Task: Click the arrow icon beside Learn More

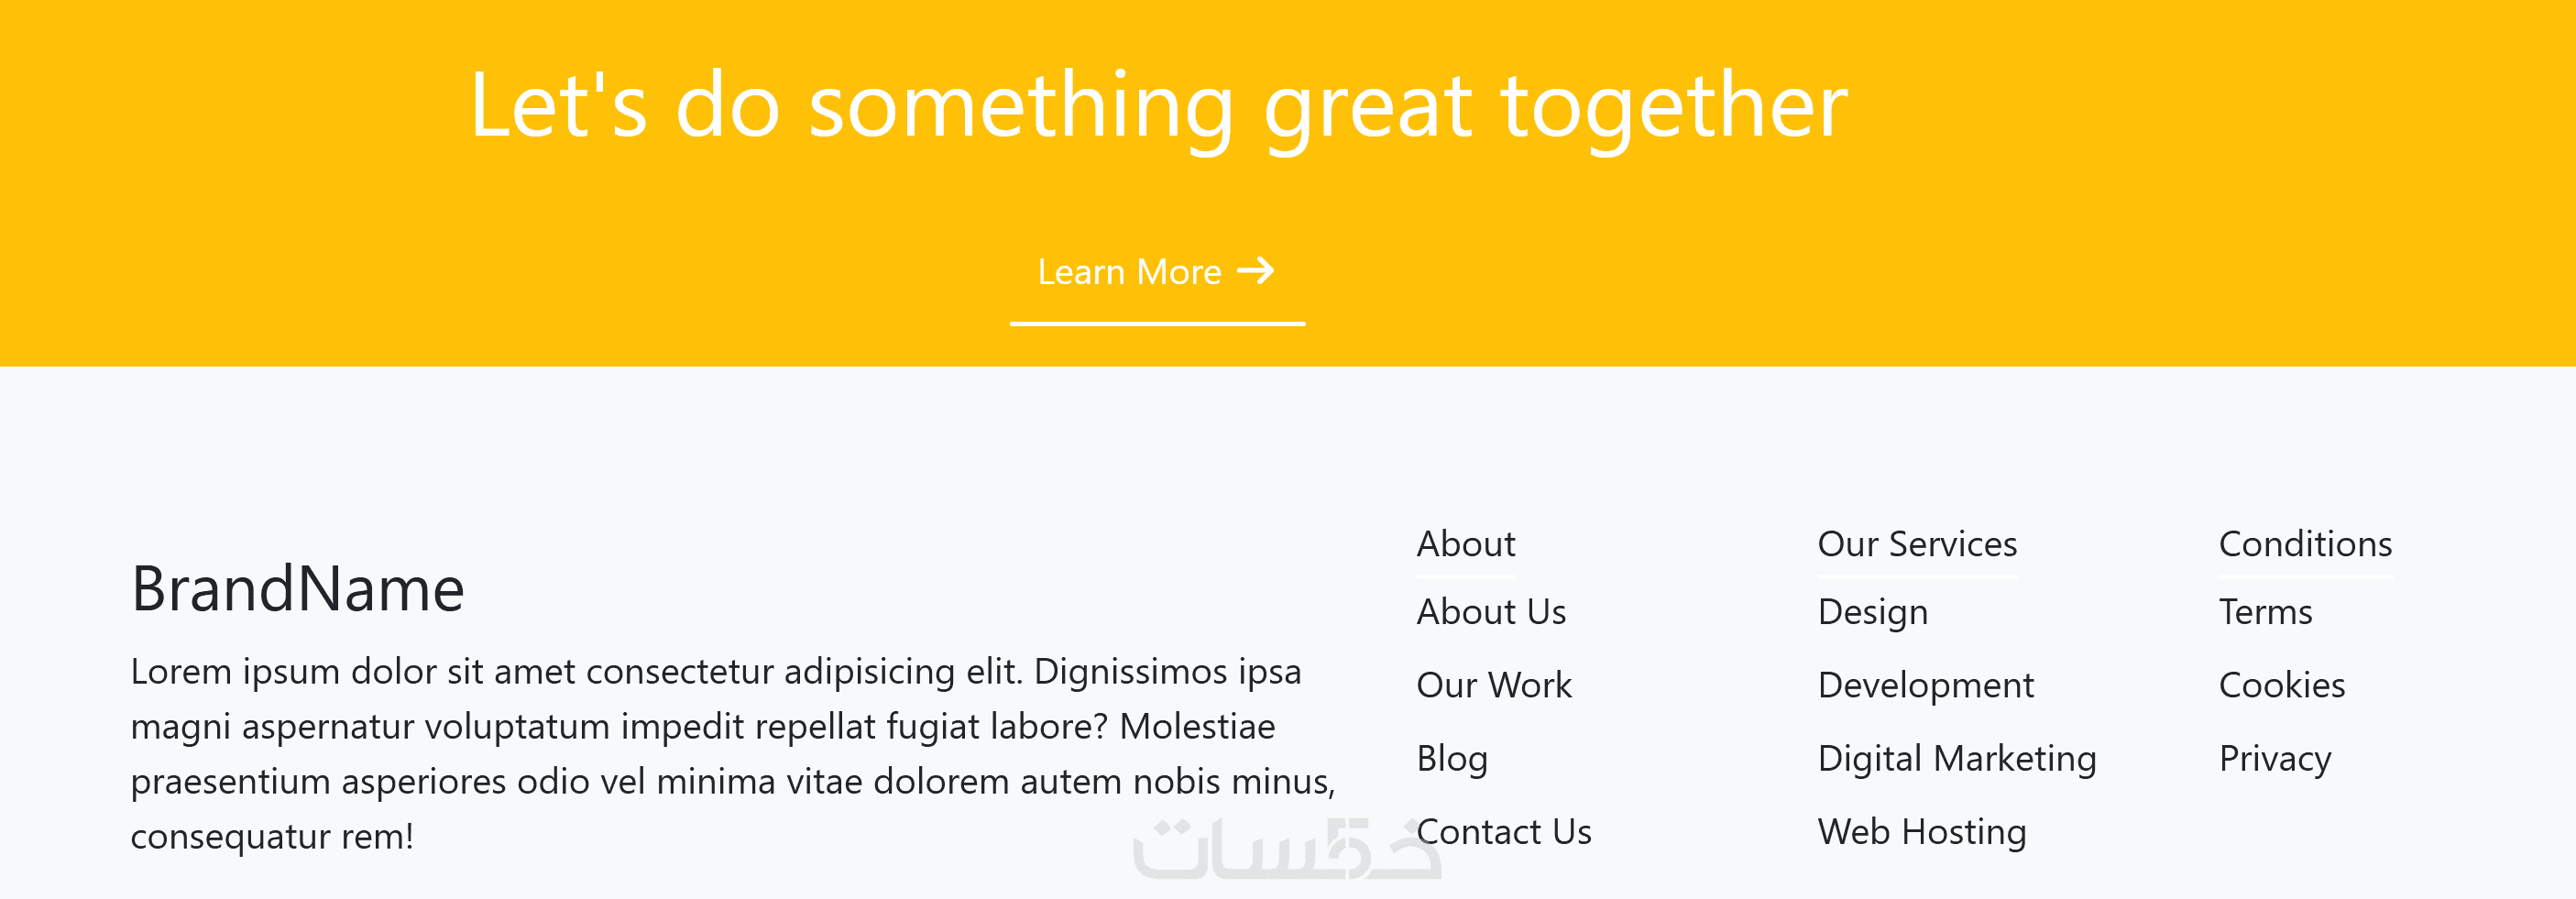Action: (1255, 271)
